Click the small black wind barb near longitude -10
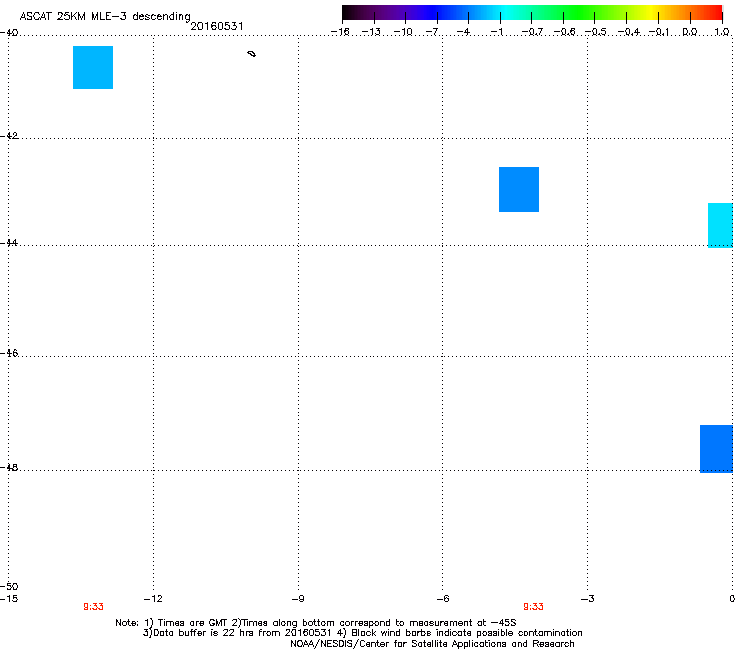 click(x=252, y=54)
